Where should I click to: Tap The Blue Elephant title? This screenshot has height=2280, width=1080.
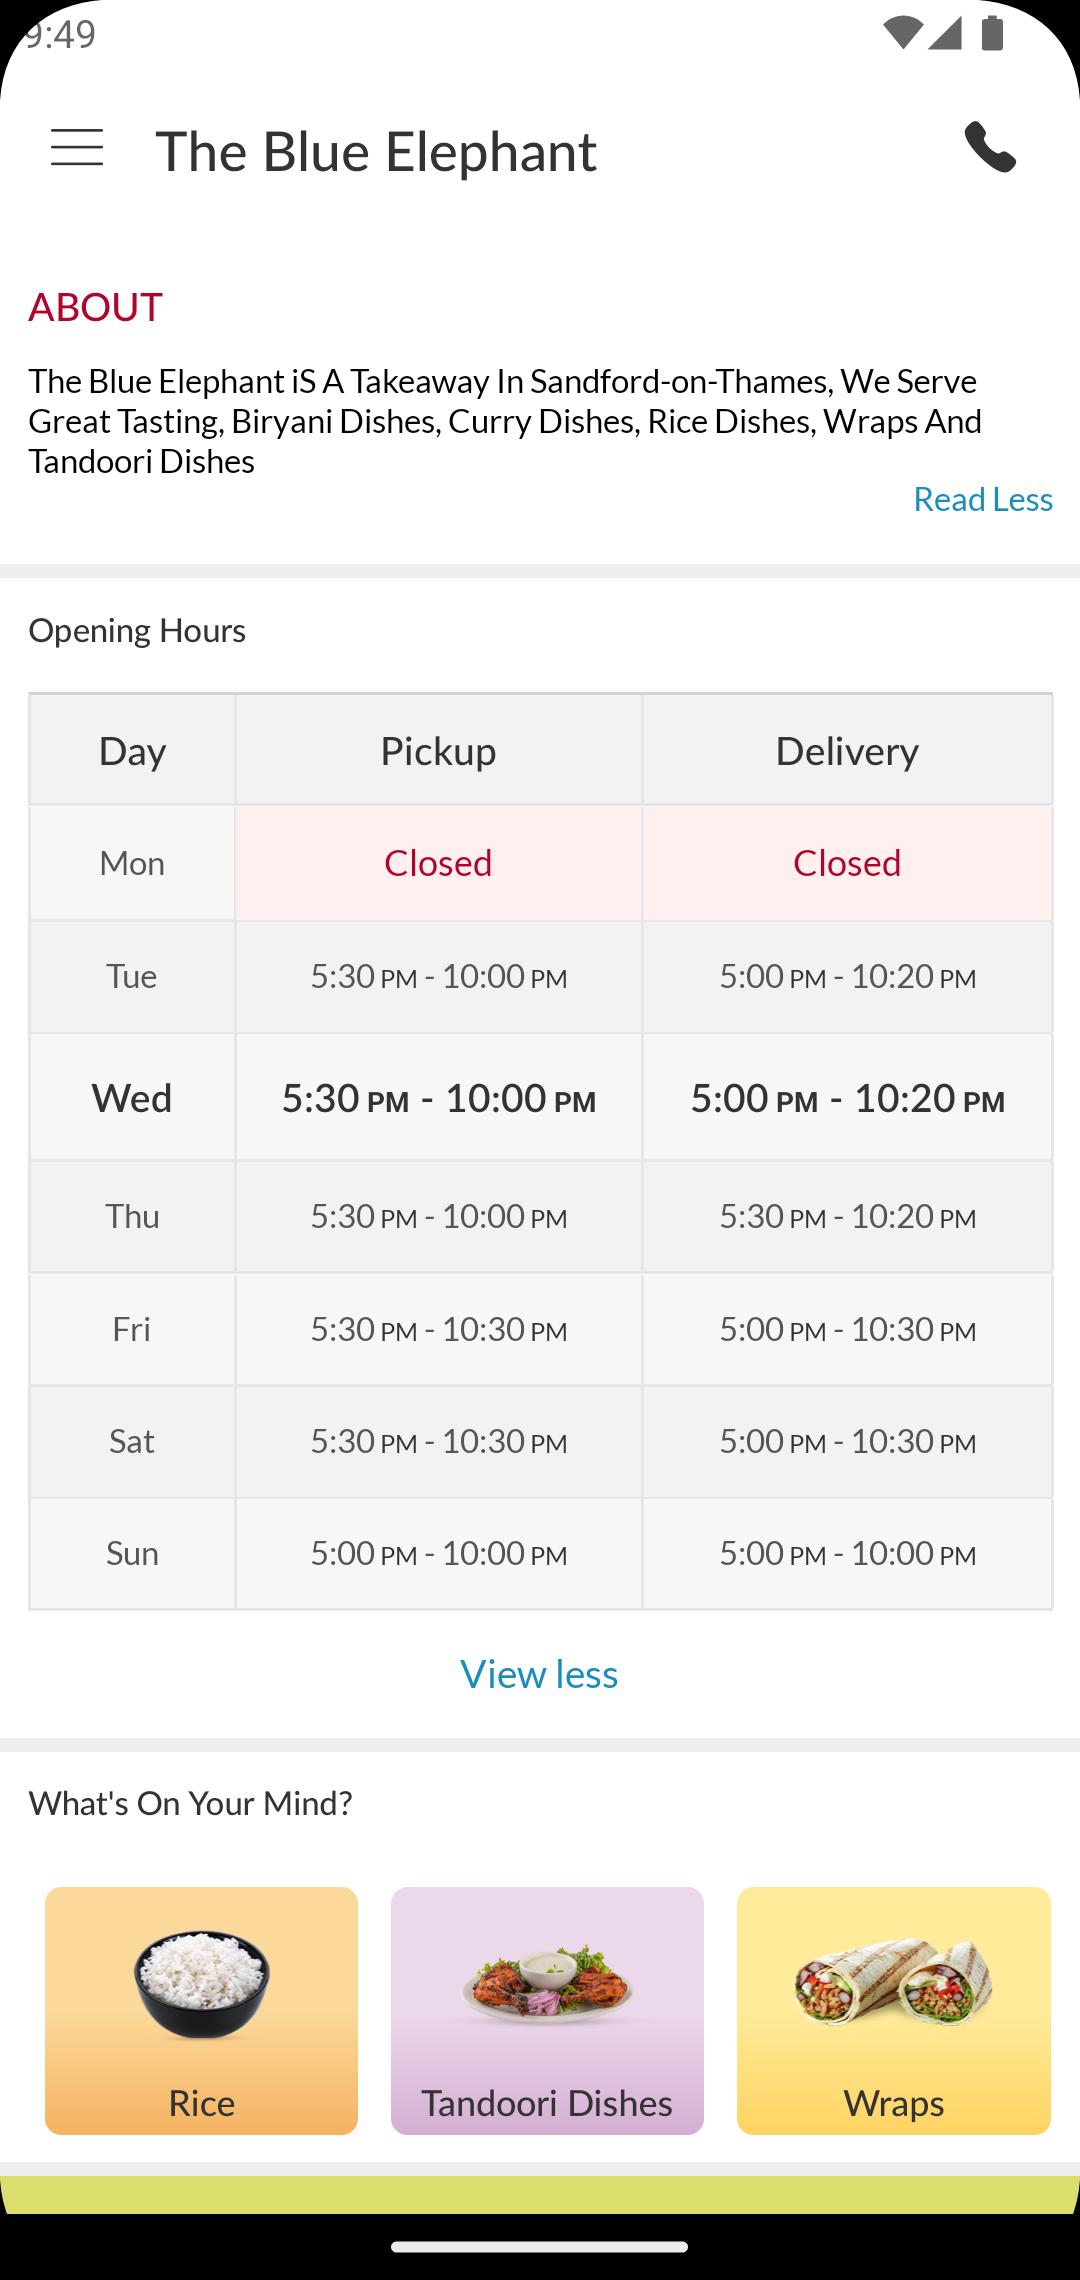tap(376, 151)
